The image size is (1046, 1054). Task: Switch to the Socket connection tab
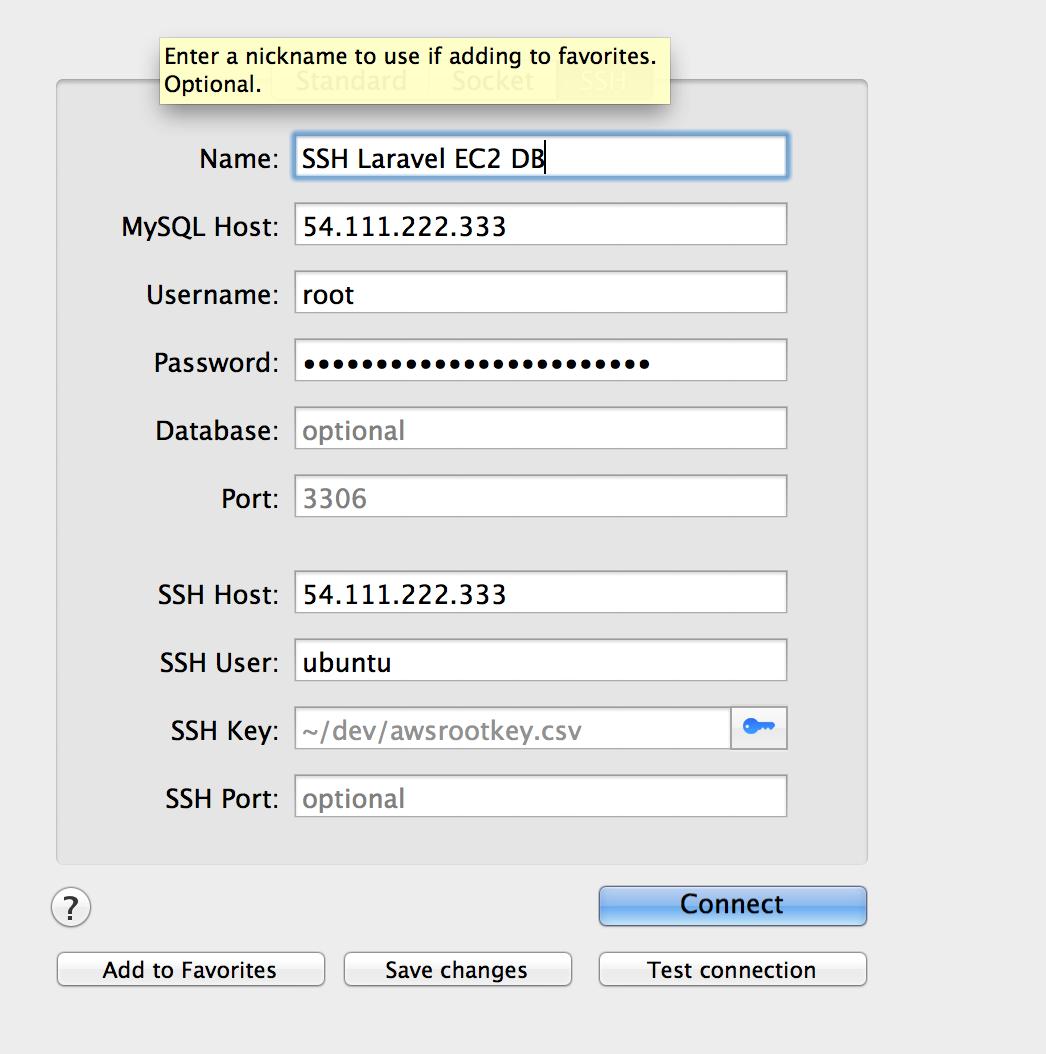click(493, 81)
